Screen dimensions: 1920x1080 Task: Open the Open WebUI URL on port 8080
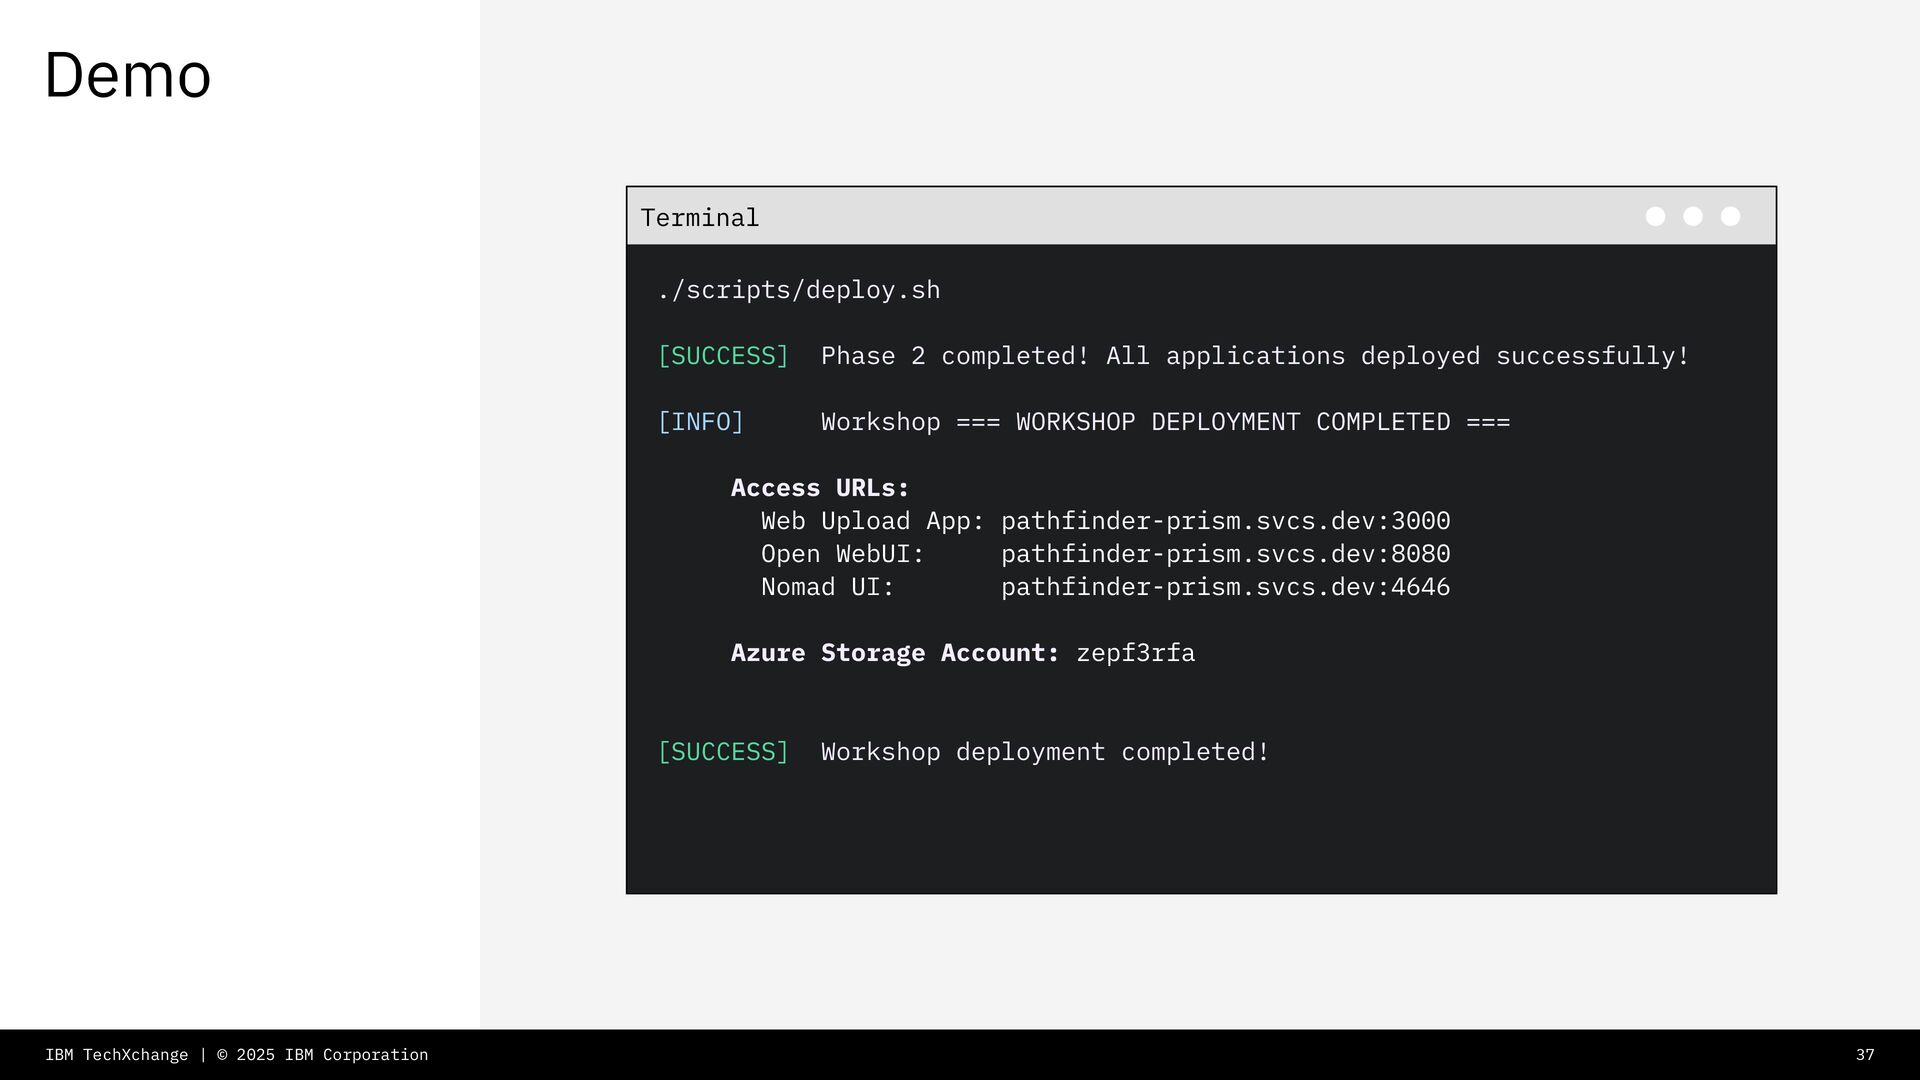[1225, 554]
